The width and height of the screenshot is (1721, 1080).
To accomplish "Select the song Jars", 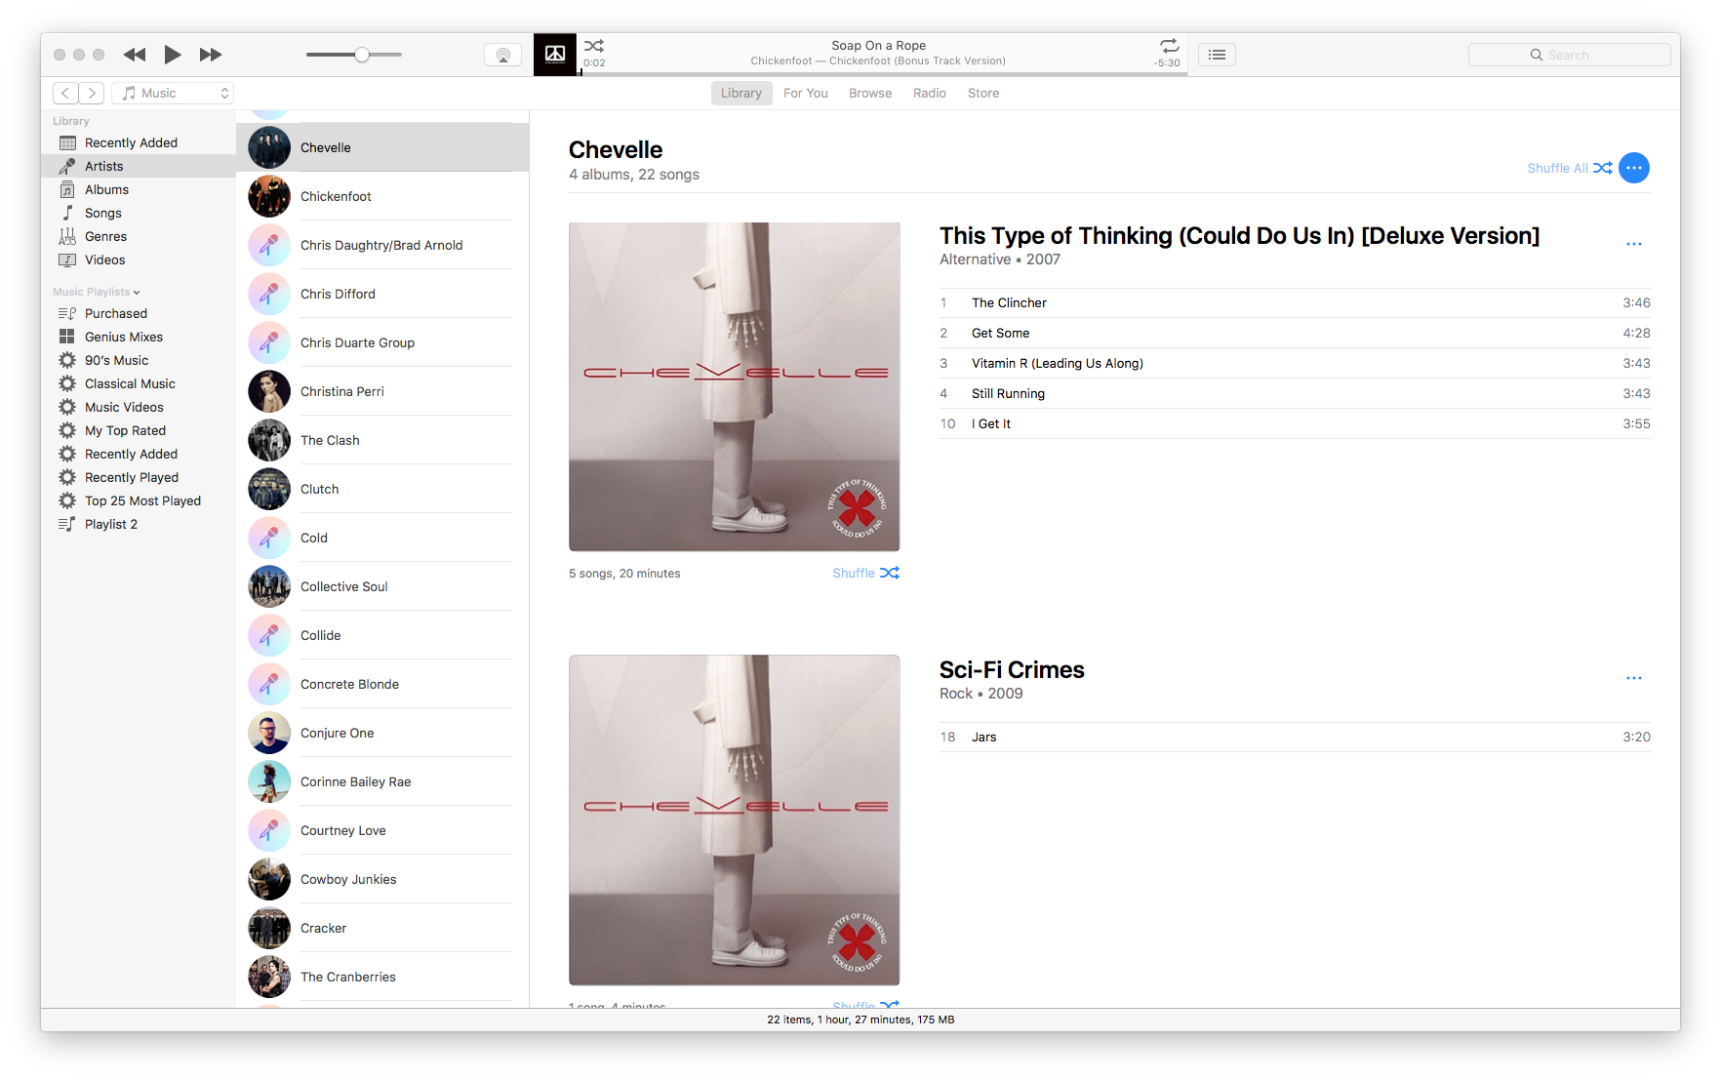I will (x=1294, y=737).
